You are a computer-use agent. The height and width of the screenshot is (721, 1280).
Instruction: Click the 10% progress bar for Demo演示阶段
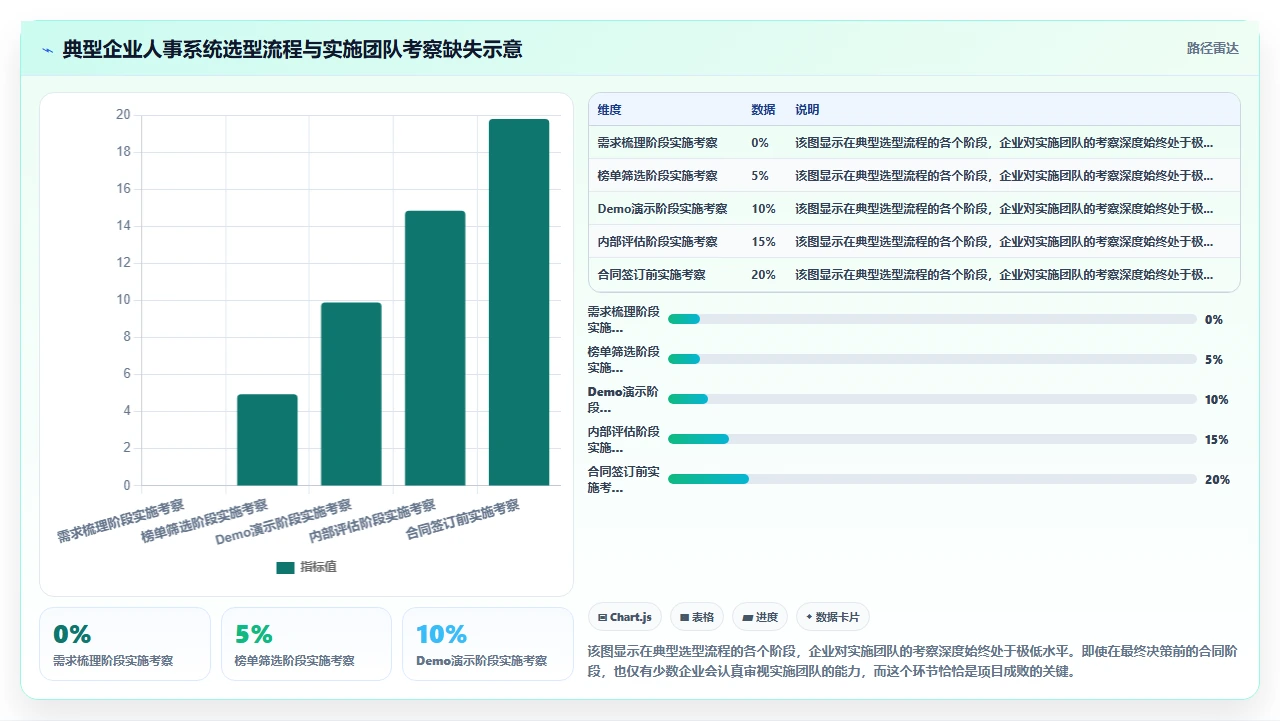[x=932, y=399]
